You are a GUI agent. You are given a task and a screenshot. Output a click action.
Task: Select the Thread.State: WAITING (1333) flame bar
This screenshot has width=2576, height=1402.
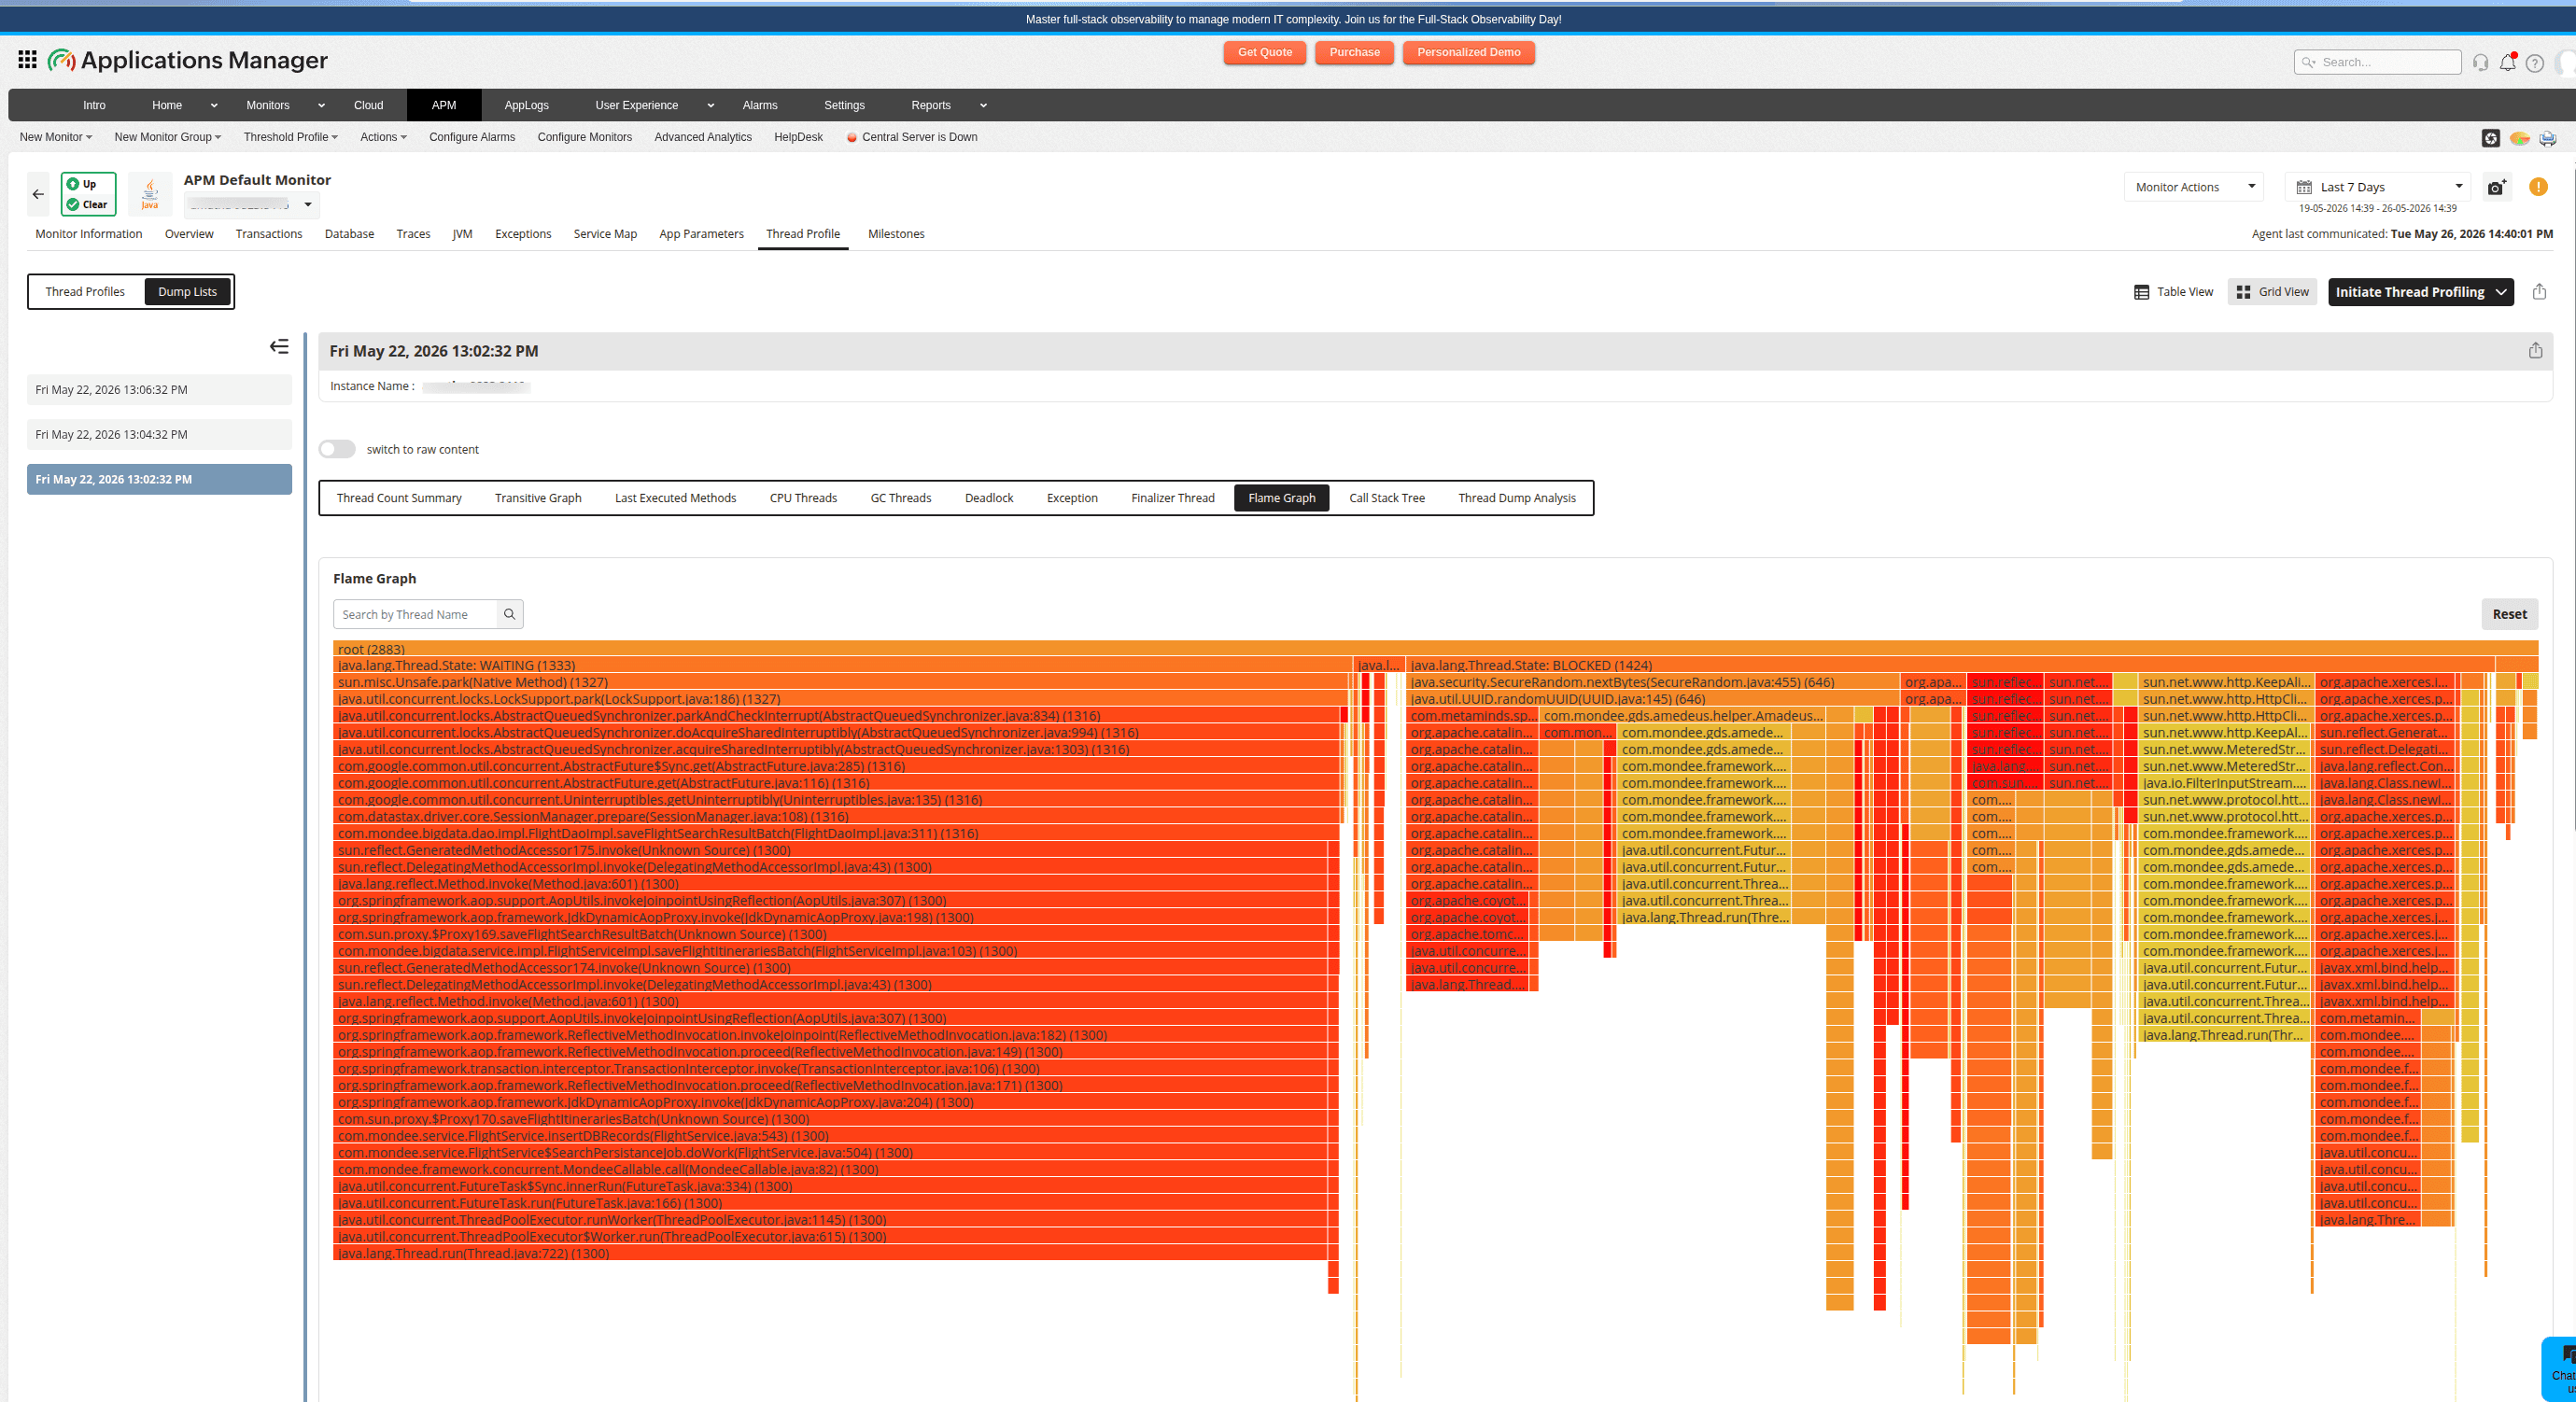(x=842, y=665)
